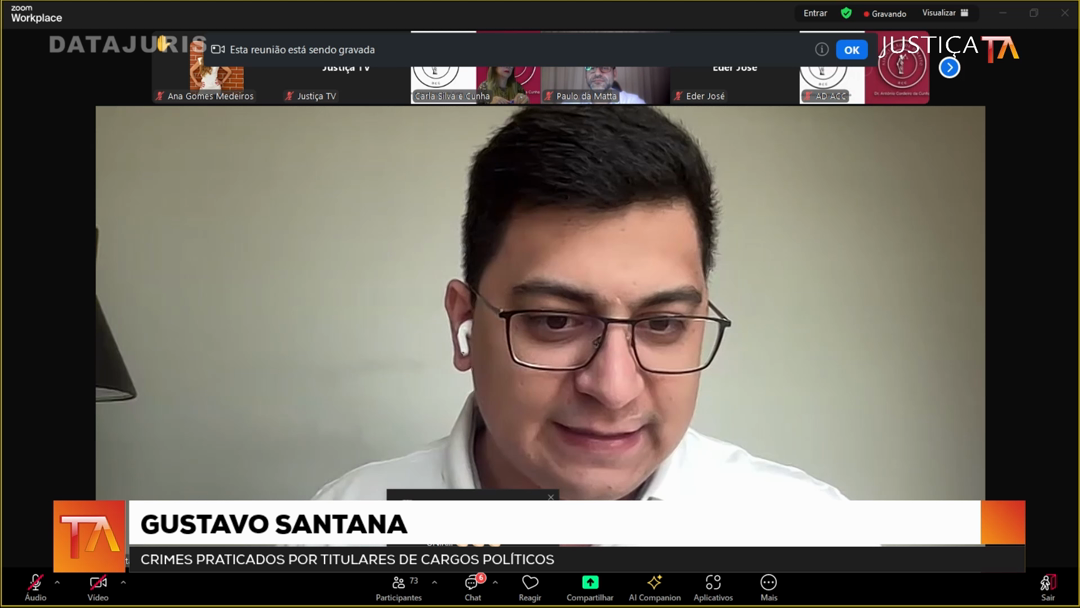Image resolution: width=1080 pixels, height=608 pixels.
Task: Open the Chat panel
Action: [x=473, y=584]
